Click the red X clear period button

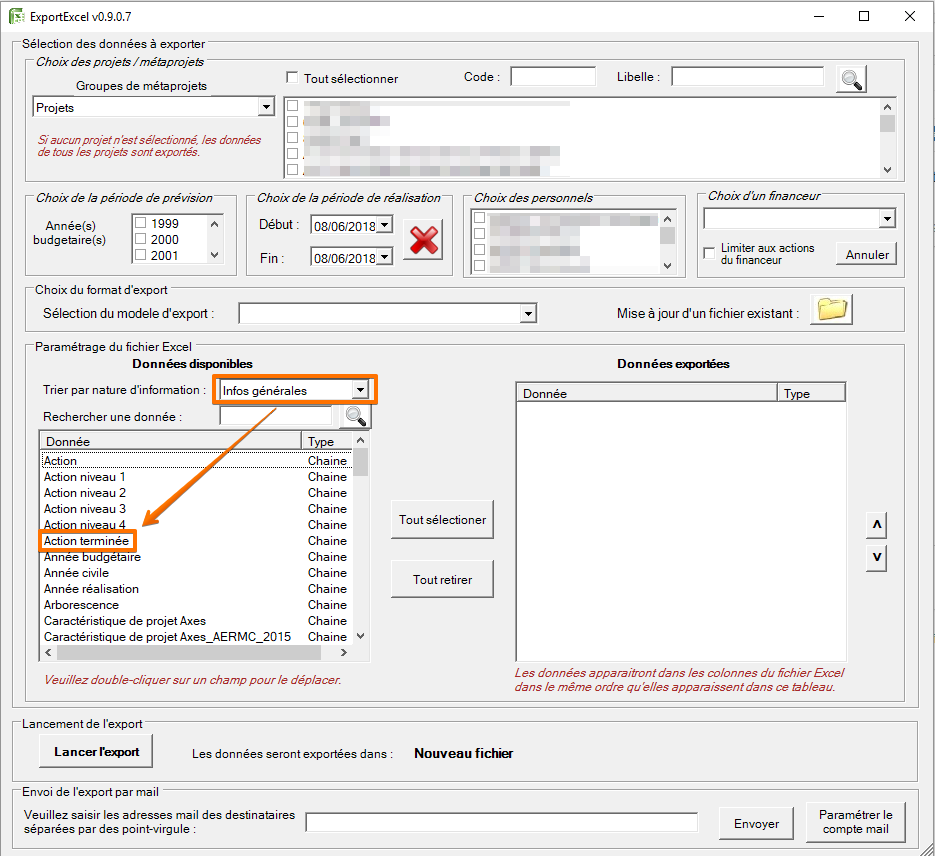(424, 241)
